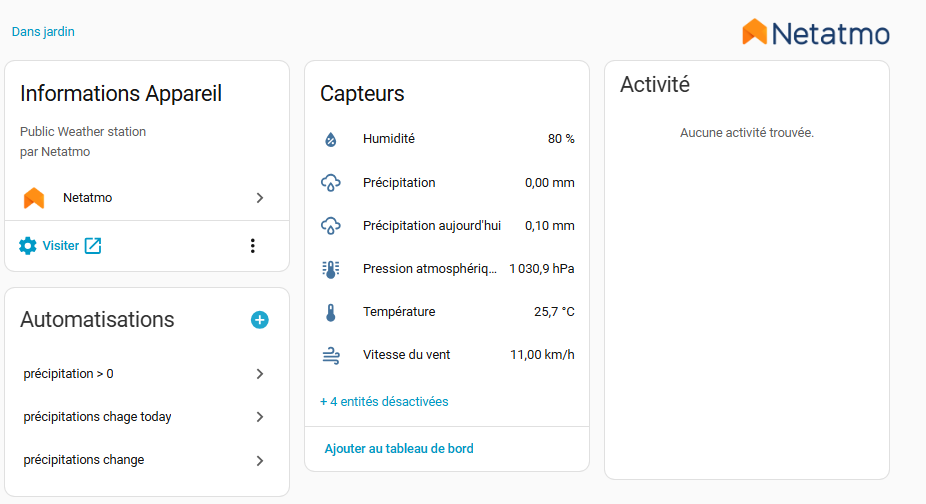Viewport: 926px width, 504px height.
Task: Open the three-dot device options menu
Action: pyautogui.click(x=253, y=246)
